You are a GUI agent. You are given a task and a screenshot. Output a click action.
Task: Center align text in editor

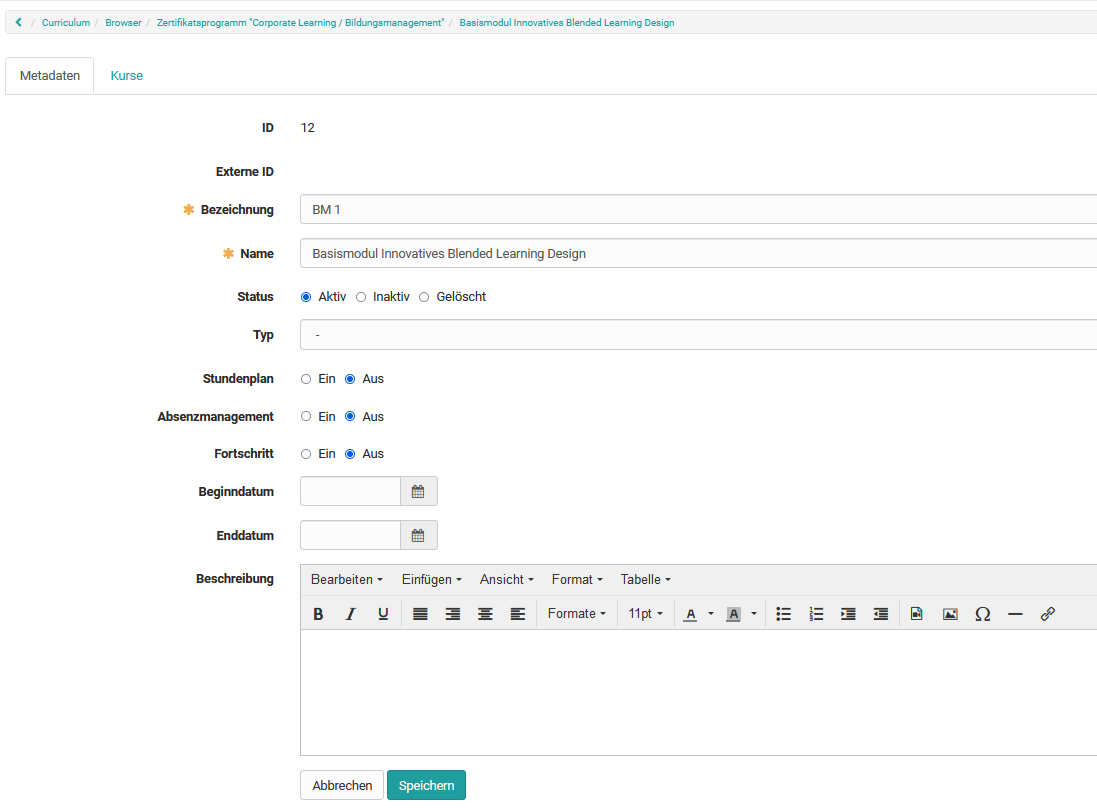pos(485,614)
